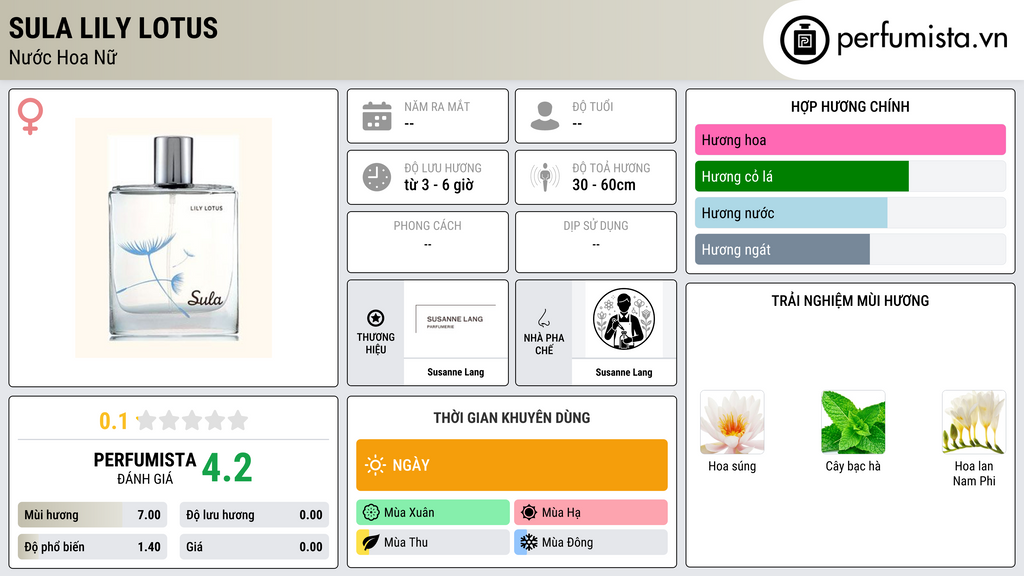The height and width of the screenshot is (576, 1024).
Task: Click the perfumista.vn site name text
Action: (x=922, y=38)
